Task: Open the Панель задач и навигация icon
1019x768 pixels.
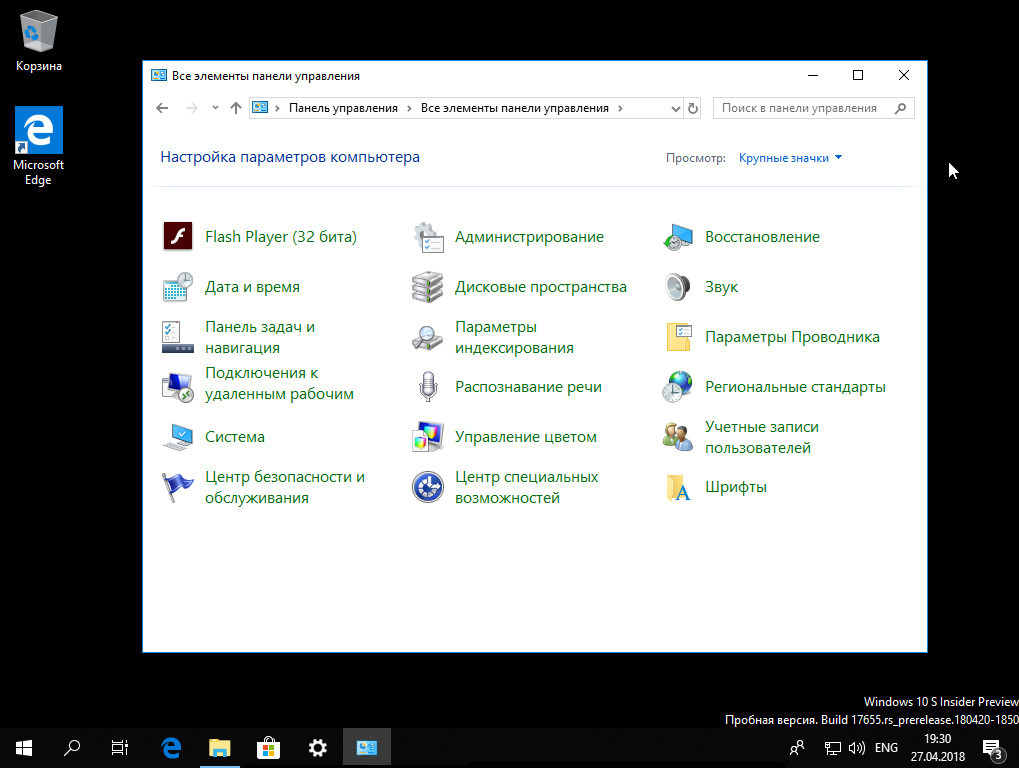Action: [x=177, y=337]
